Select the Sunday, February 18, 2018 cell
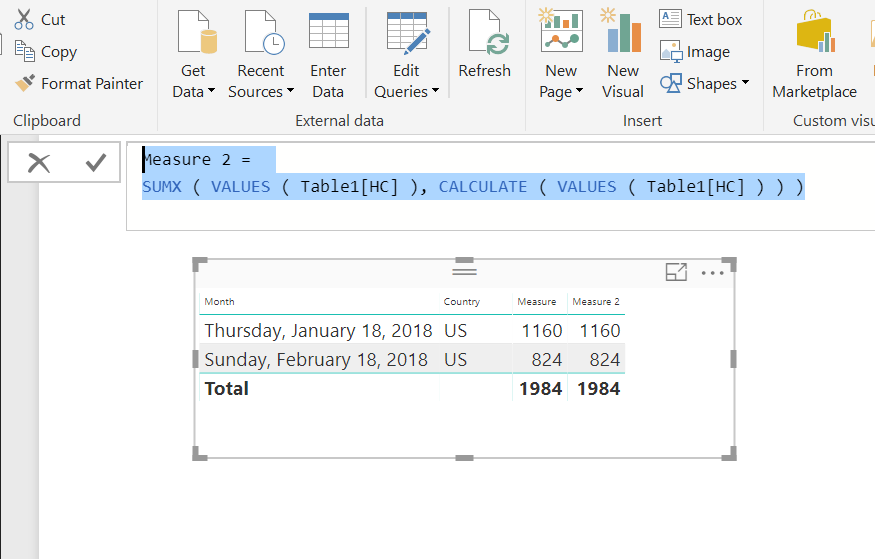This screenshot has width=875, height=559. click(x=316, y=359)
